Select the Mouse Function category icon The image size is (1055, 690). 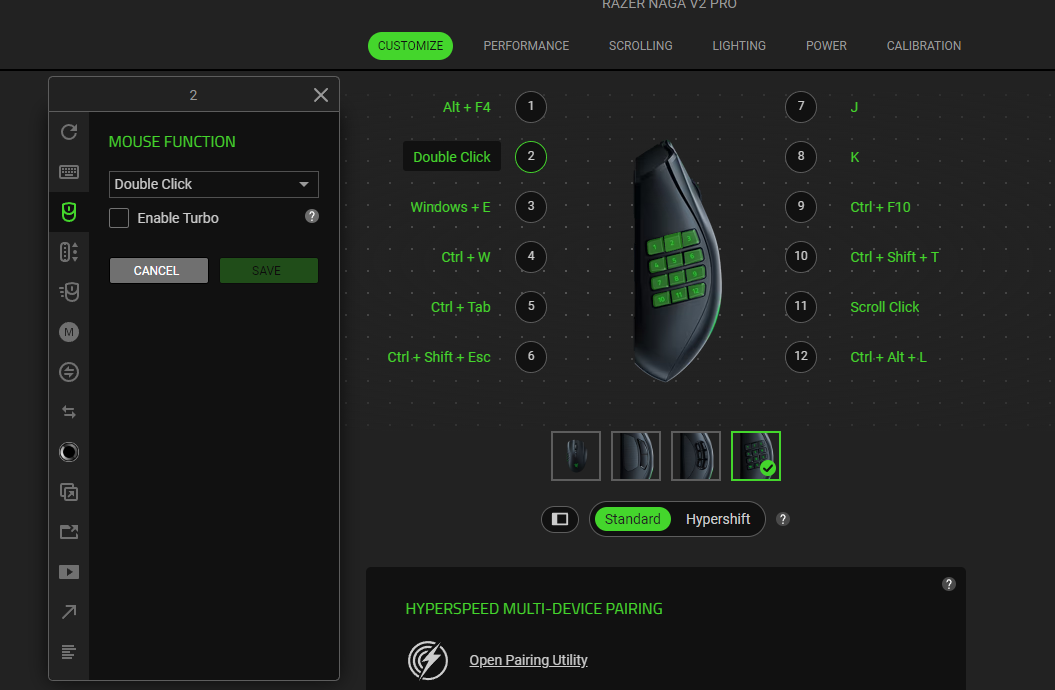point(69,212)
